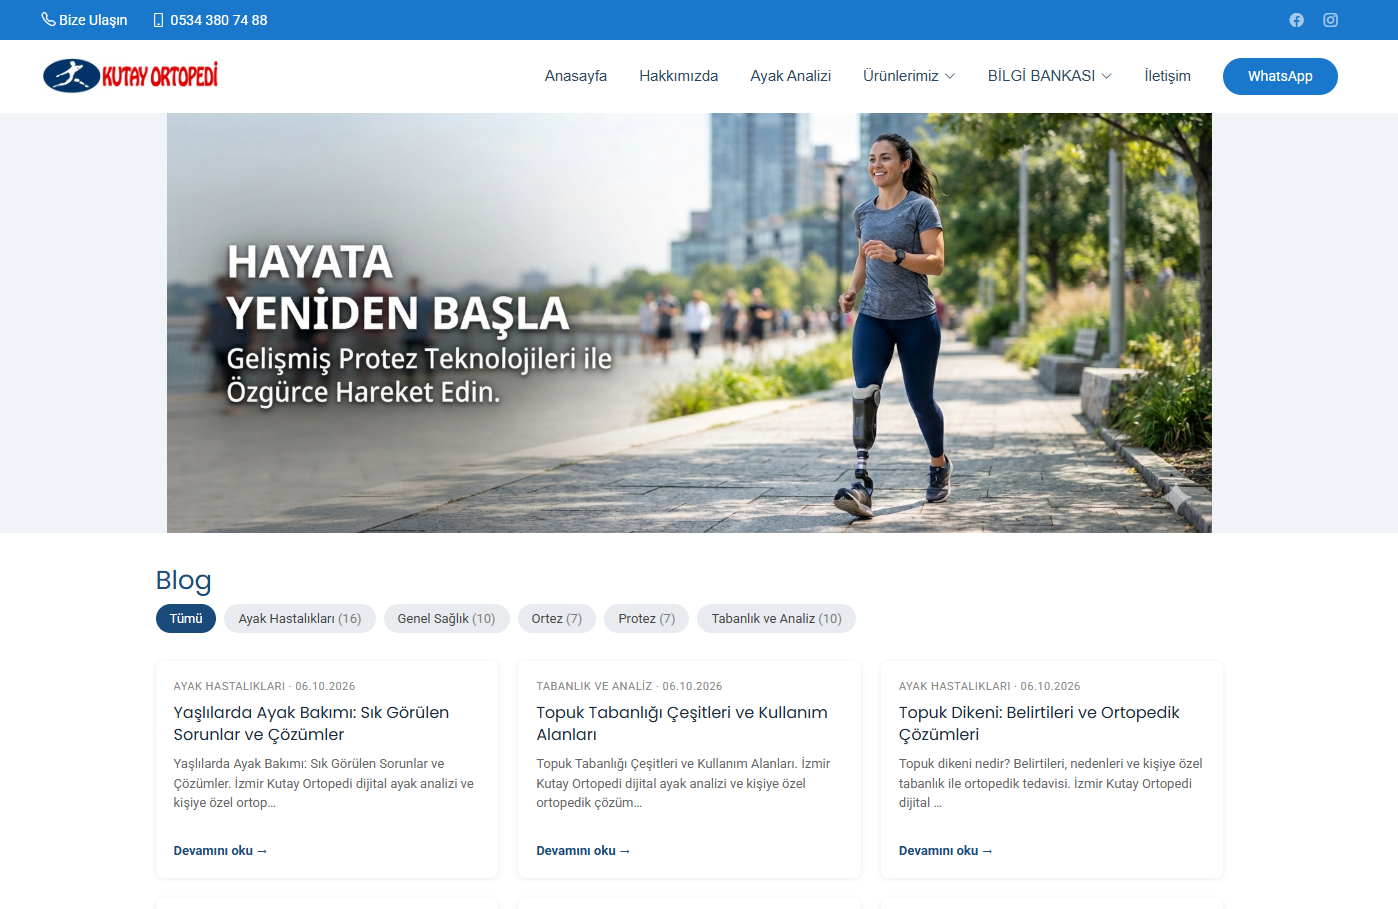This screenshot has width=1398, height=909.
Task: Filter blog by Genel Sağlık (10)
Action: pos(447,619)
